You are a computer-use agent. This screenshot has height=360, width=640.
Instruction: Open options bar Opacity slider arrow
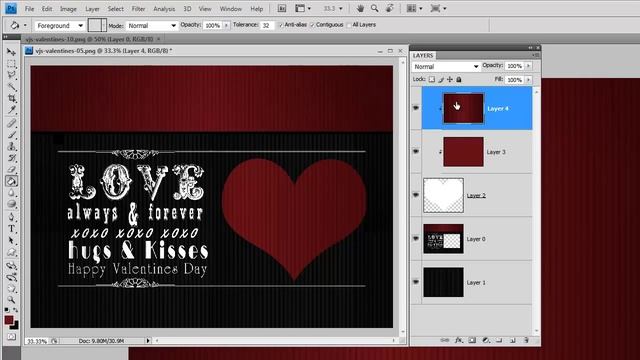[x=226, y=25]
